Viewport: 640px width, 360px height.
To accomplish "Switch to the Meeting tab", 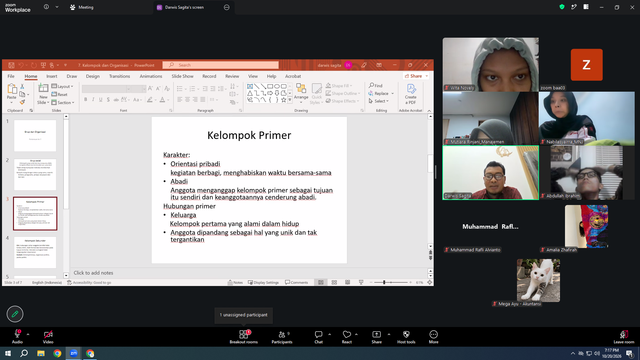I will click(x=82, y=7).
